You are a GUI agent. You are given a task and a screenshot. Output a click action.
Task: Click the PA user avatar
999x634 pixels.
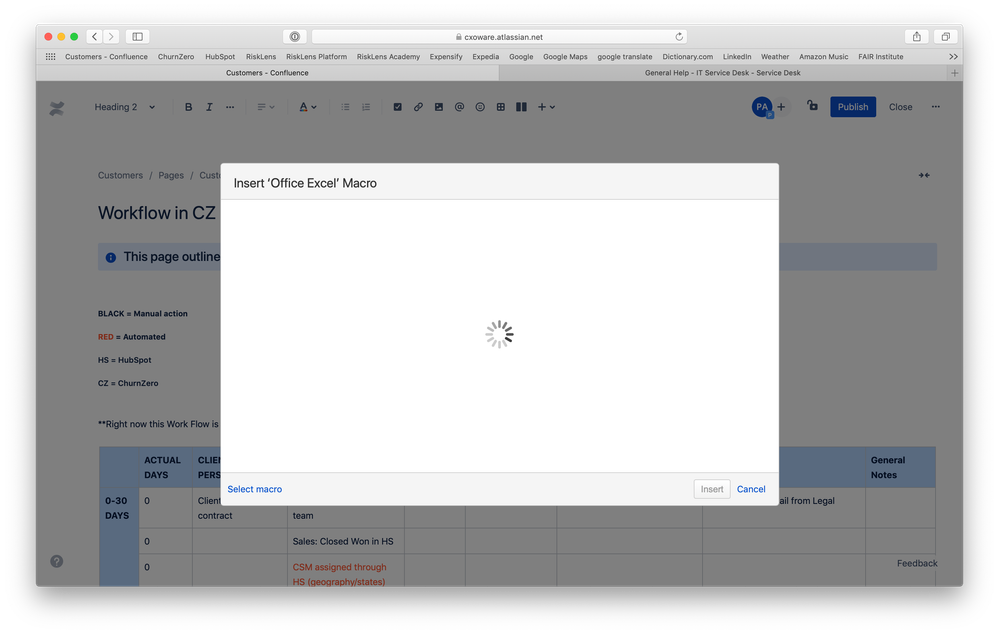762,107
